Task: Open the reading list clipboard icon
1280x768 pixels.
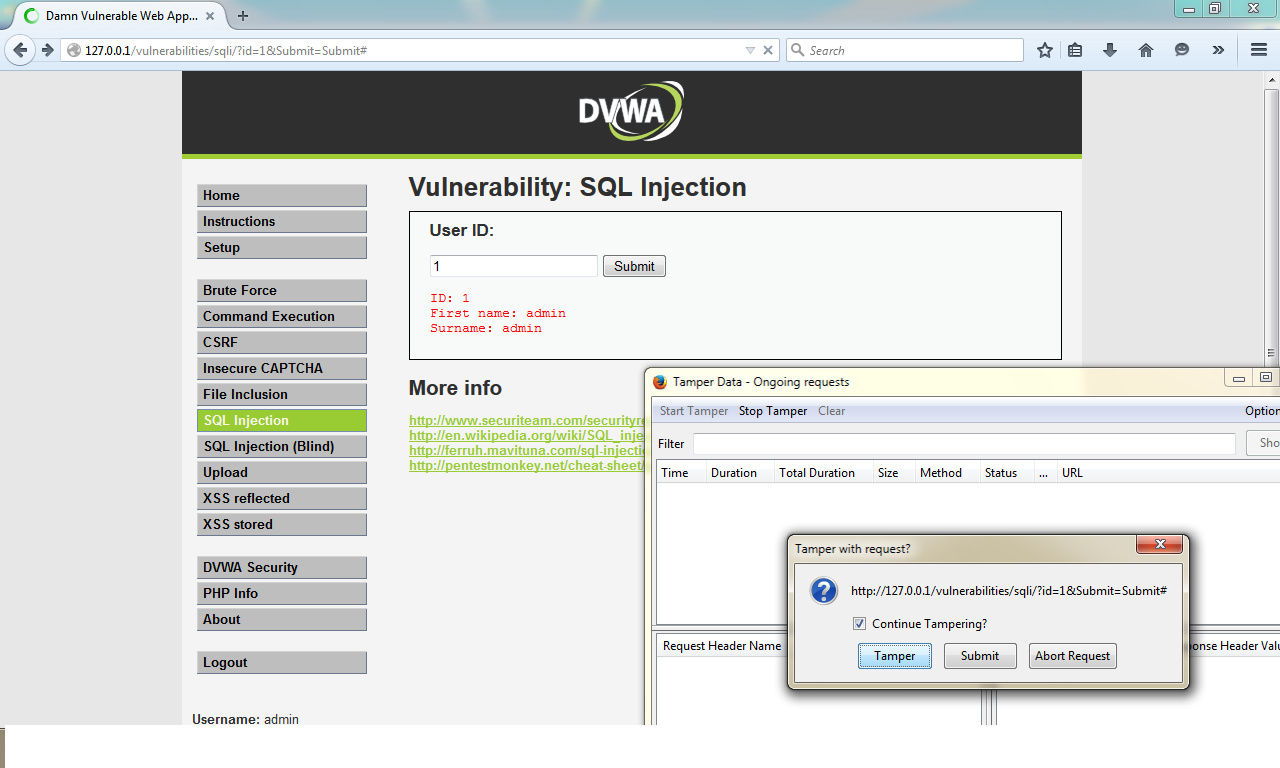Action: [1075, 49]
